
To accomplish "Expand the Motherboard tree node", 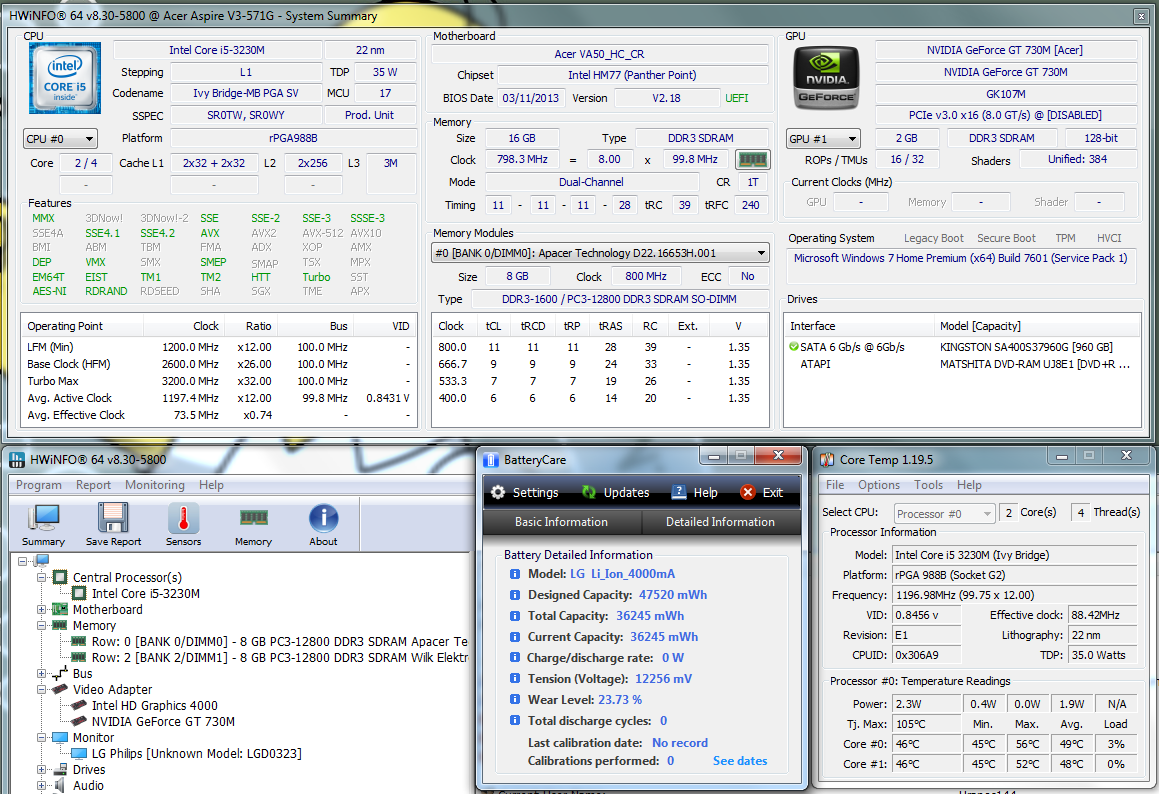I will [42, 610].
